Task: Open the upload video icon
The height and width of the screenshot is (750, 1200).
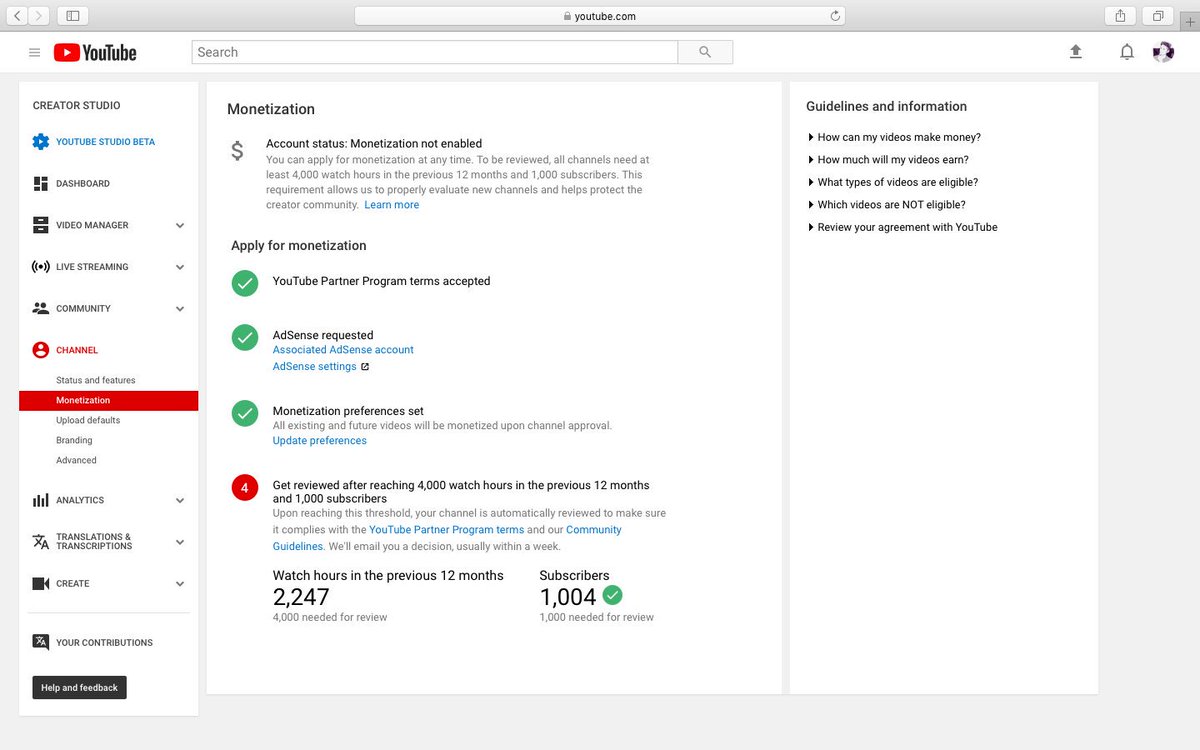Action: [x=1076, y=52]
